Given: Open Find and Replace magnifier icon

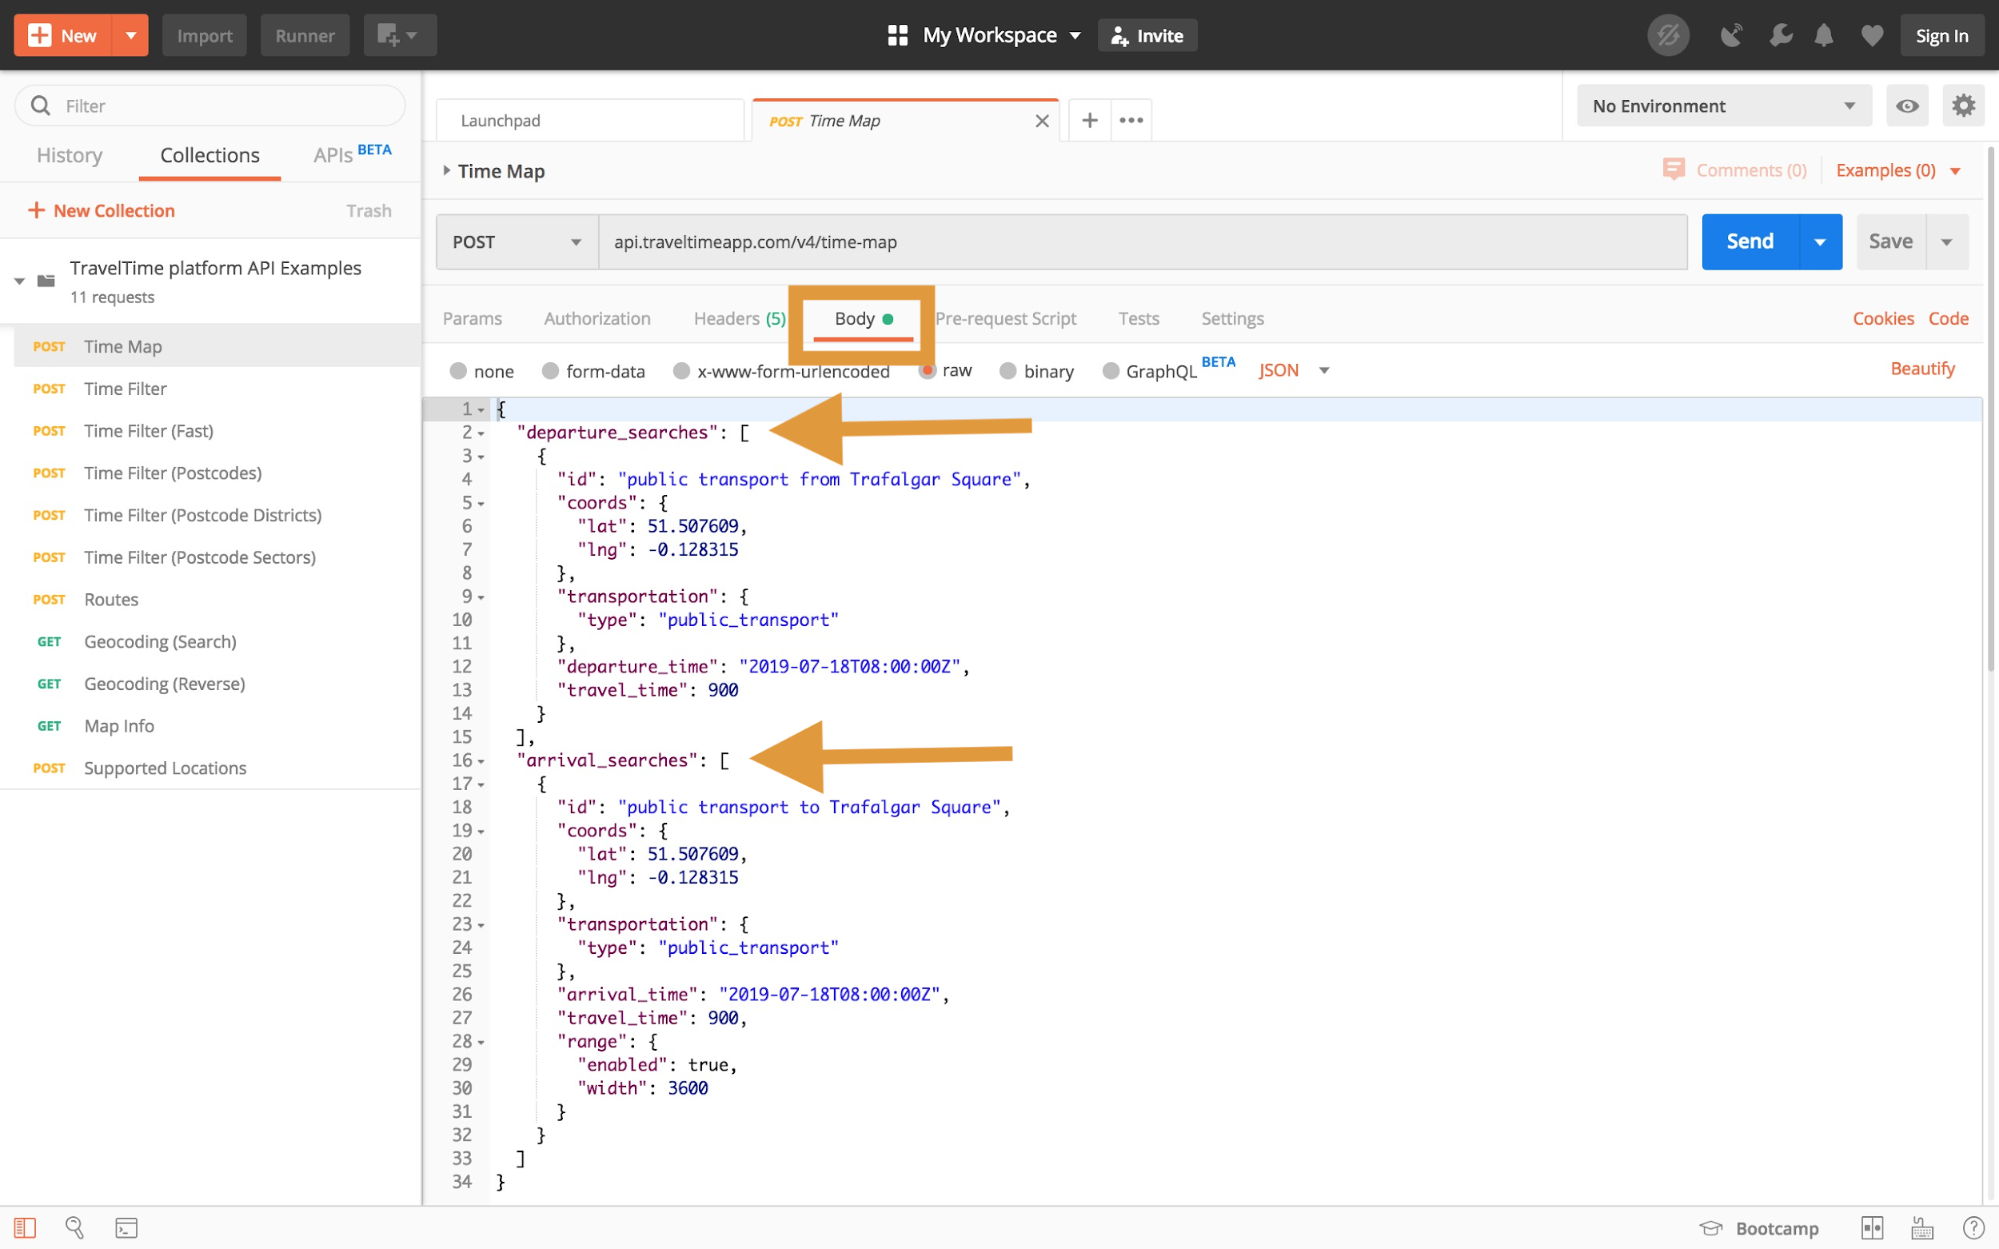Looking at the screenshot, I should (x=74, y=1227).
